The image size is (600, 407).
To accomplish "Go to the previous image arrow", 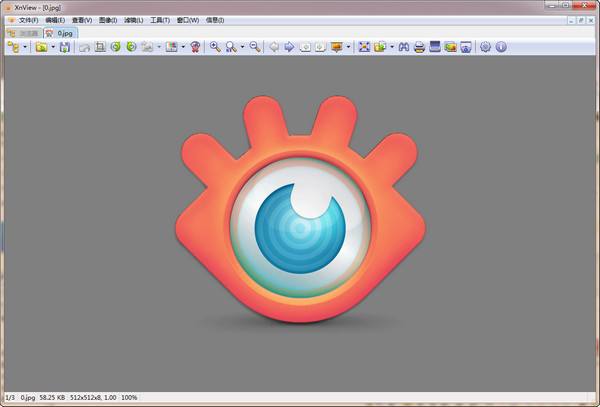I will pos(274,47).
